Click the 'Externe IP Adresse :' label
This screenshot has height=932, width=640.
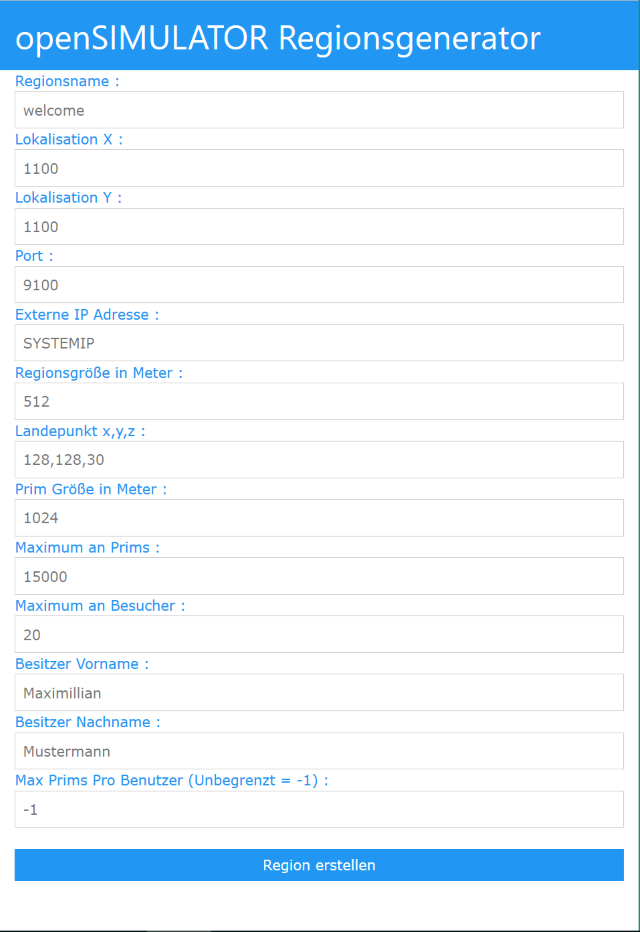pos(87,314)
